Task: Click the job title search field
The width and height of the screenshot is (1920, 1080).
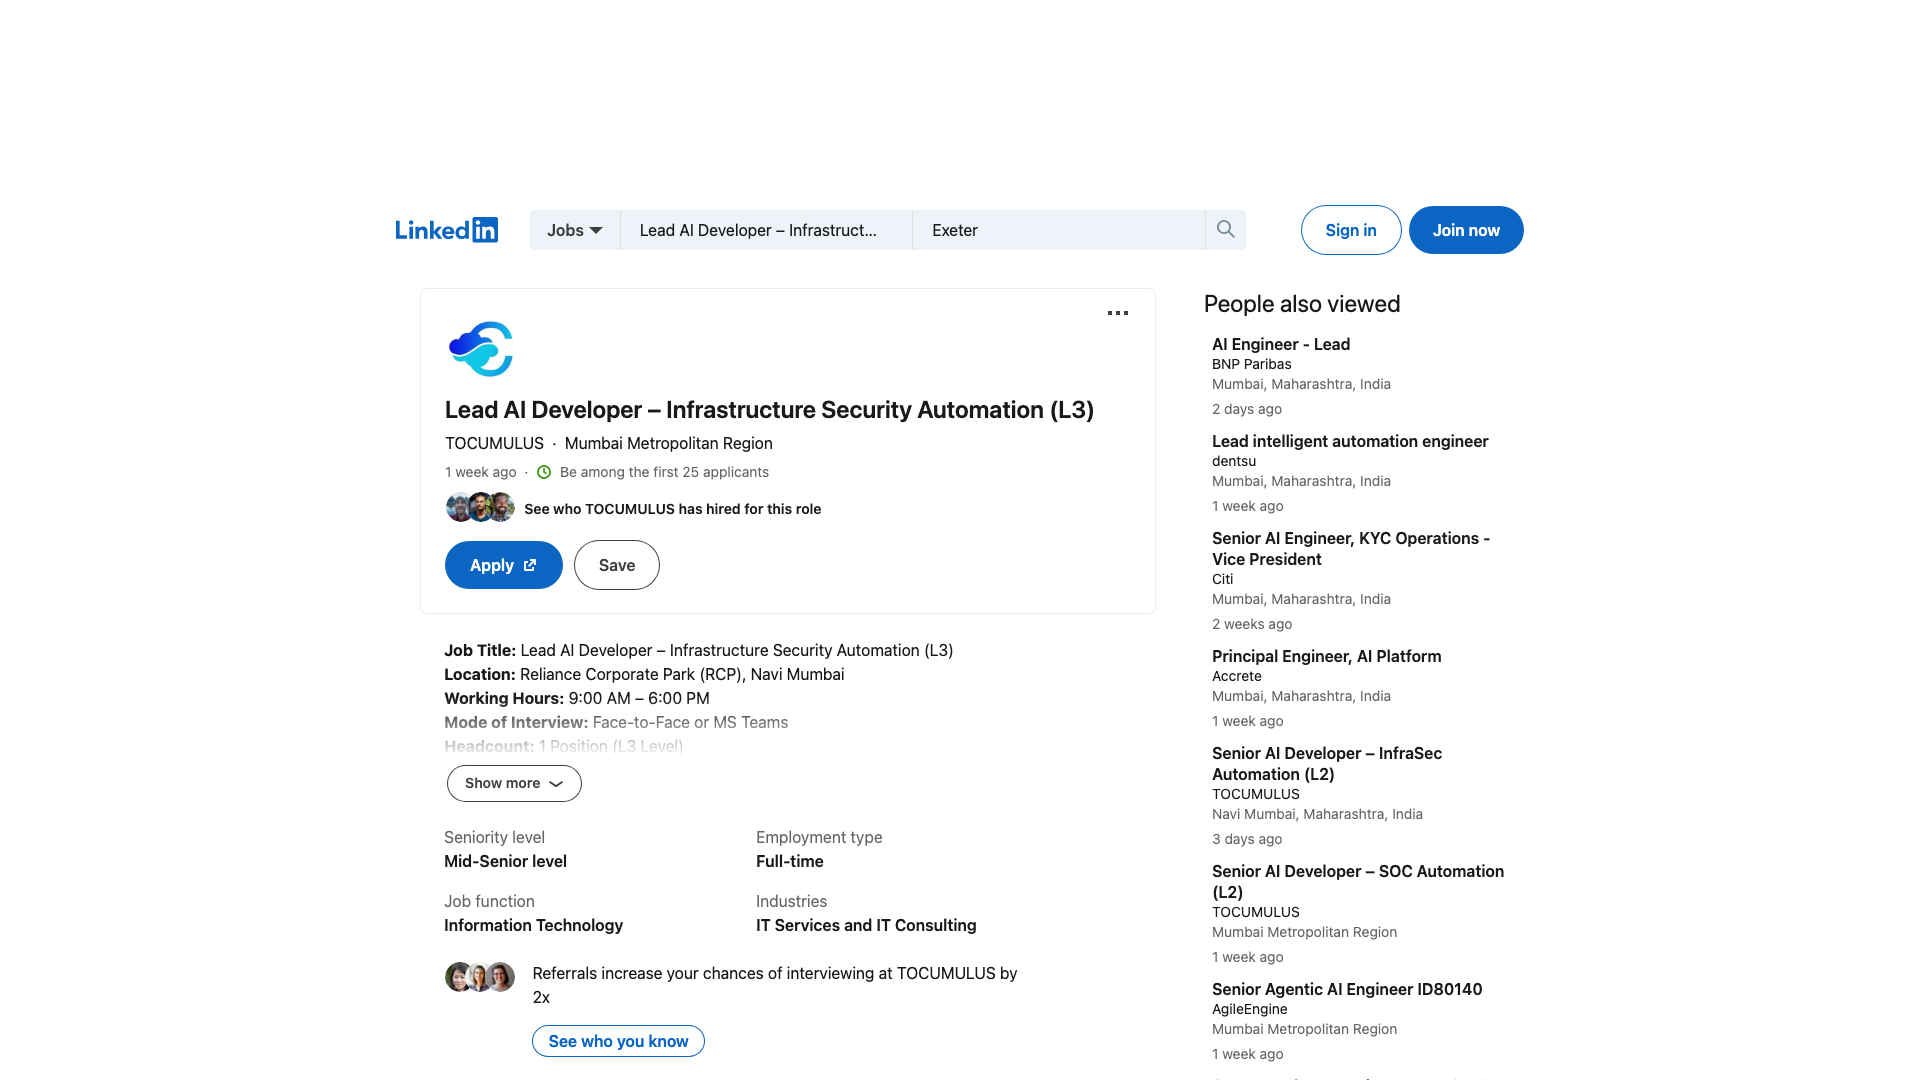Action: (766, 230)
